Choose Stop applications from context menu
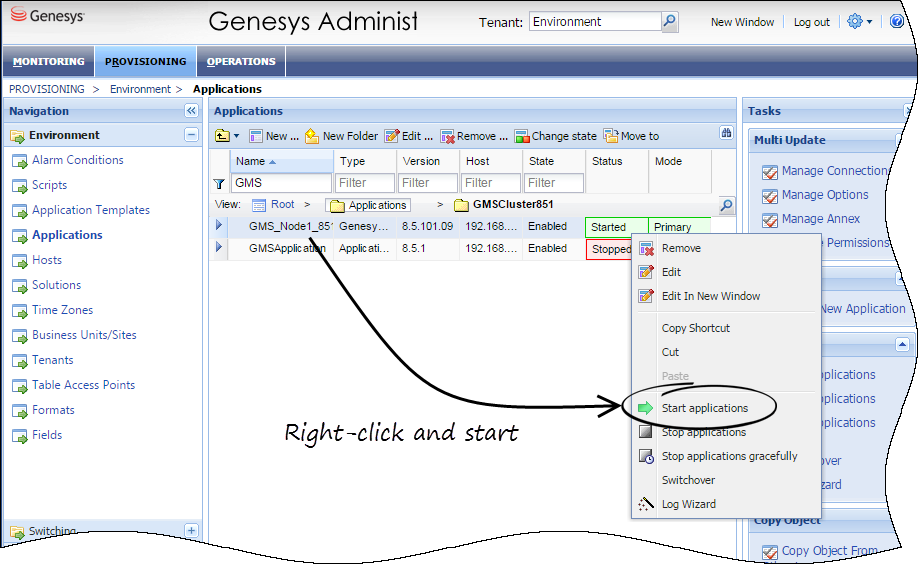 pos(726,433)
